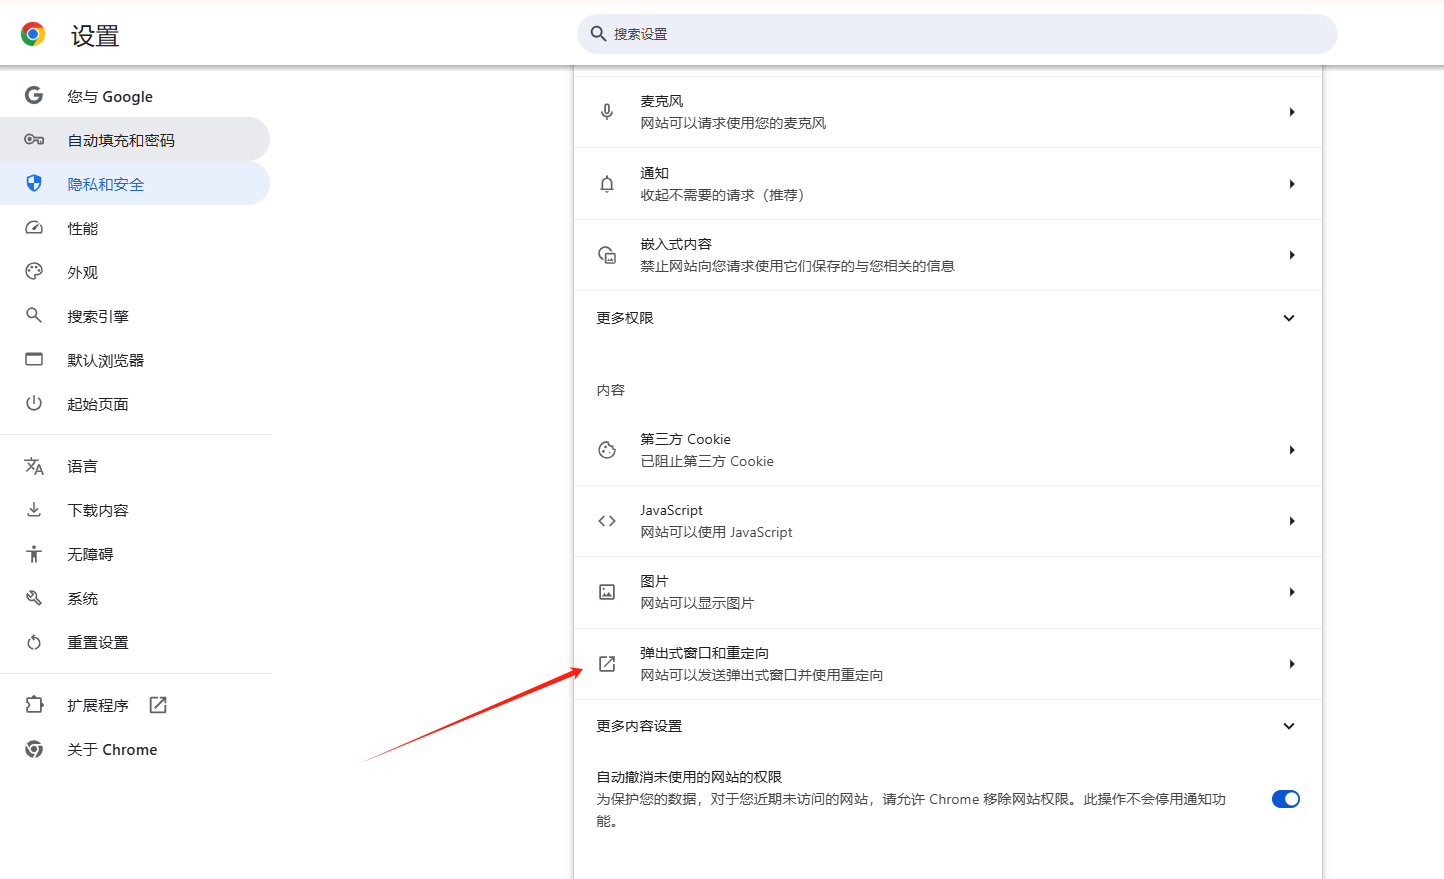Expand the 更多内容设置 section chevron
Screen dimensions: 1444x879
[x=1289, y=726]
